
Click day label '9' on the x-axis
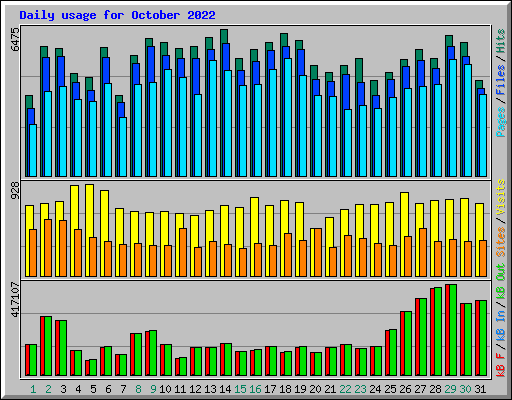click(x=153, y=389)
